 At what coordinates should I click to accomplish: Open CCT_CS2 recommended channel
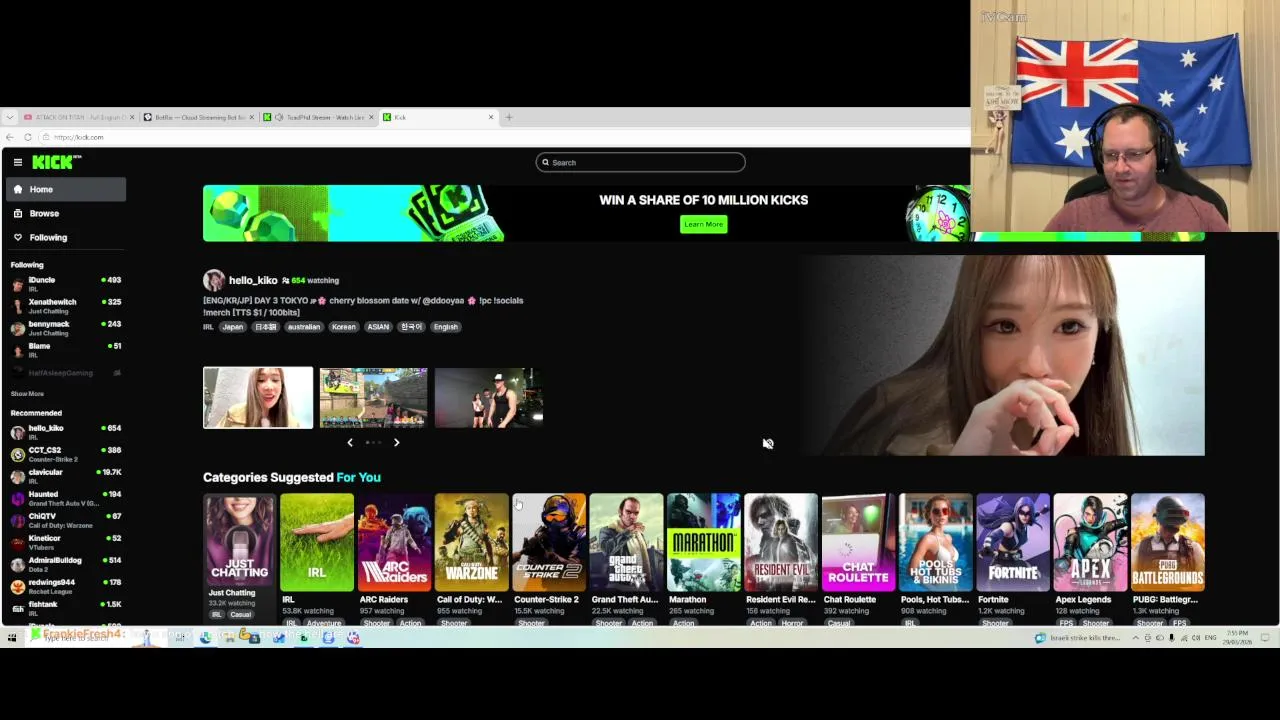point(66,454)
